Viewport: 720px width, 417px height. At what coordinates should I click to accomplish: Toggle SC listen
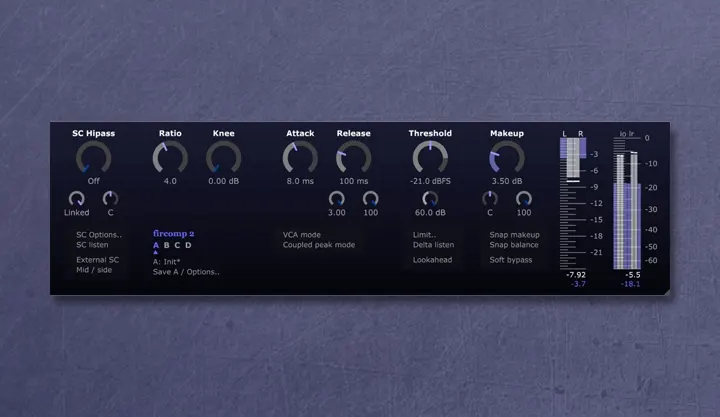point(92,244)
